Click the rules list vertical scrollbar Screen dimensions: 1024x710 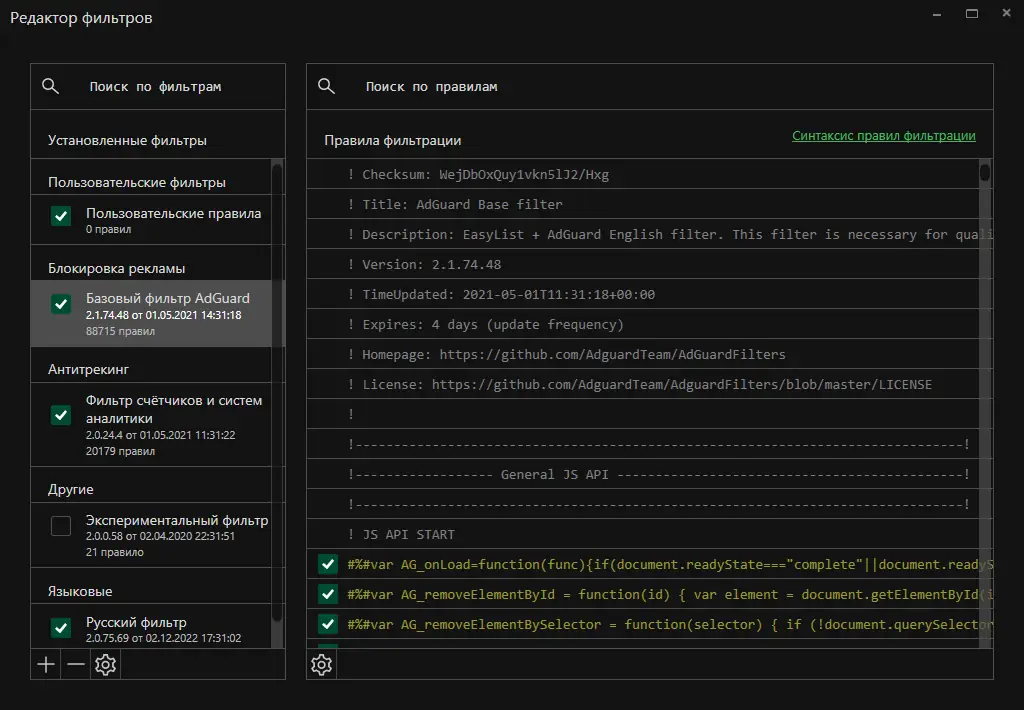[x=985, y=400]
